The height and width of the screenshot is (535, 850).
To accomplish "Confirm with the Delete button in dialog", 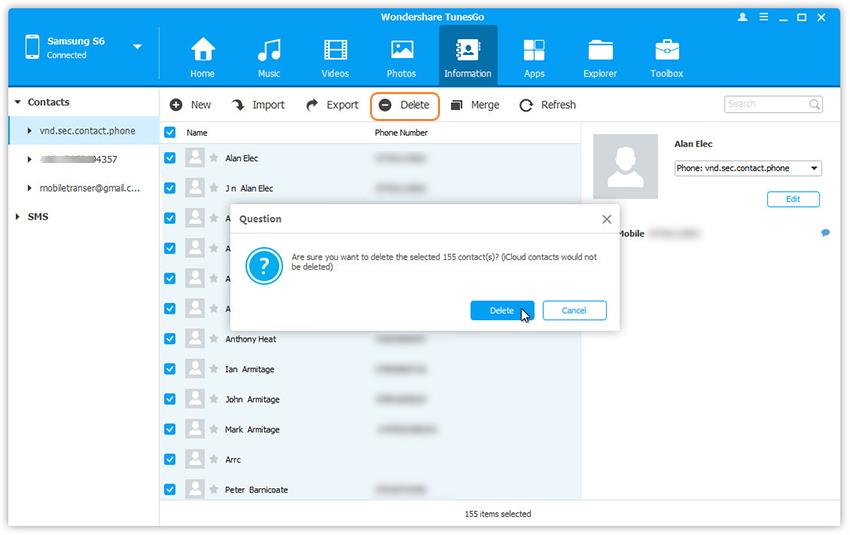I will 502,311.
